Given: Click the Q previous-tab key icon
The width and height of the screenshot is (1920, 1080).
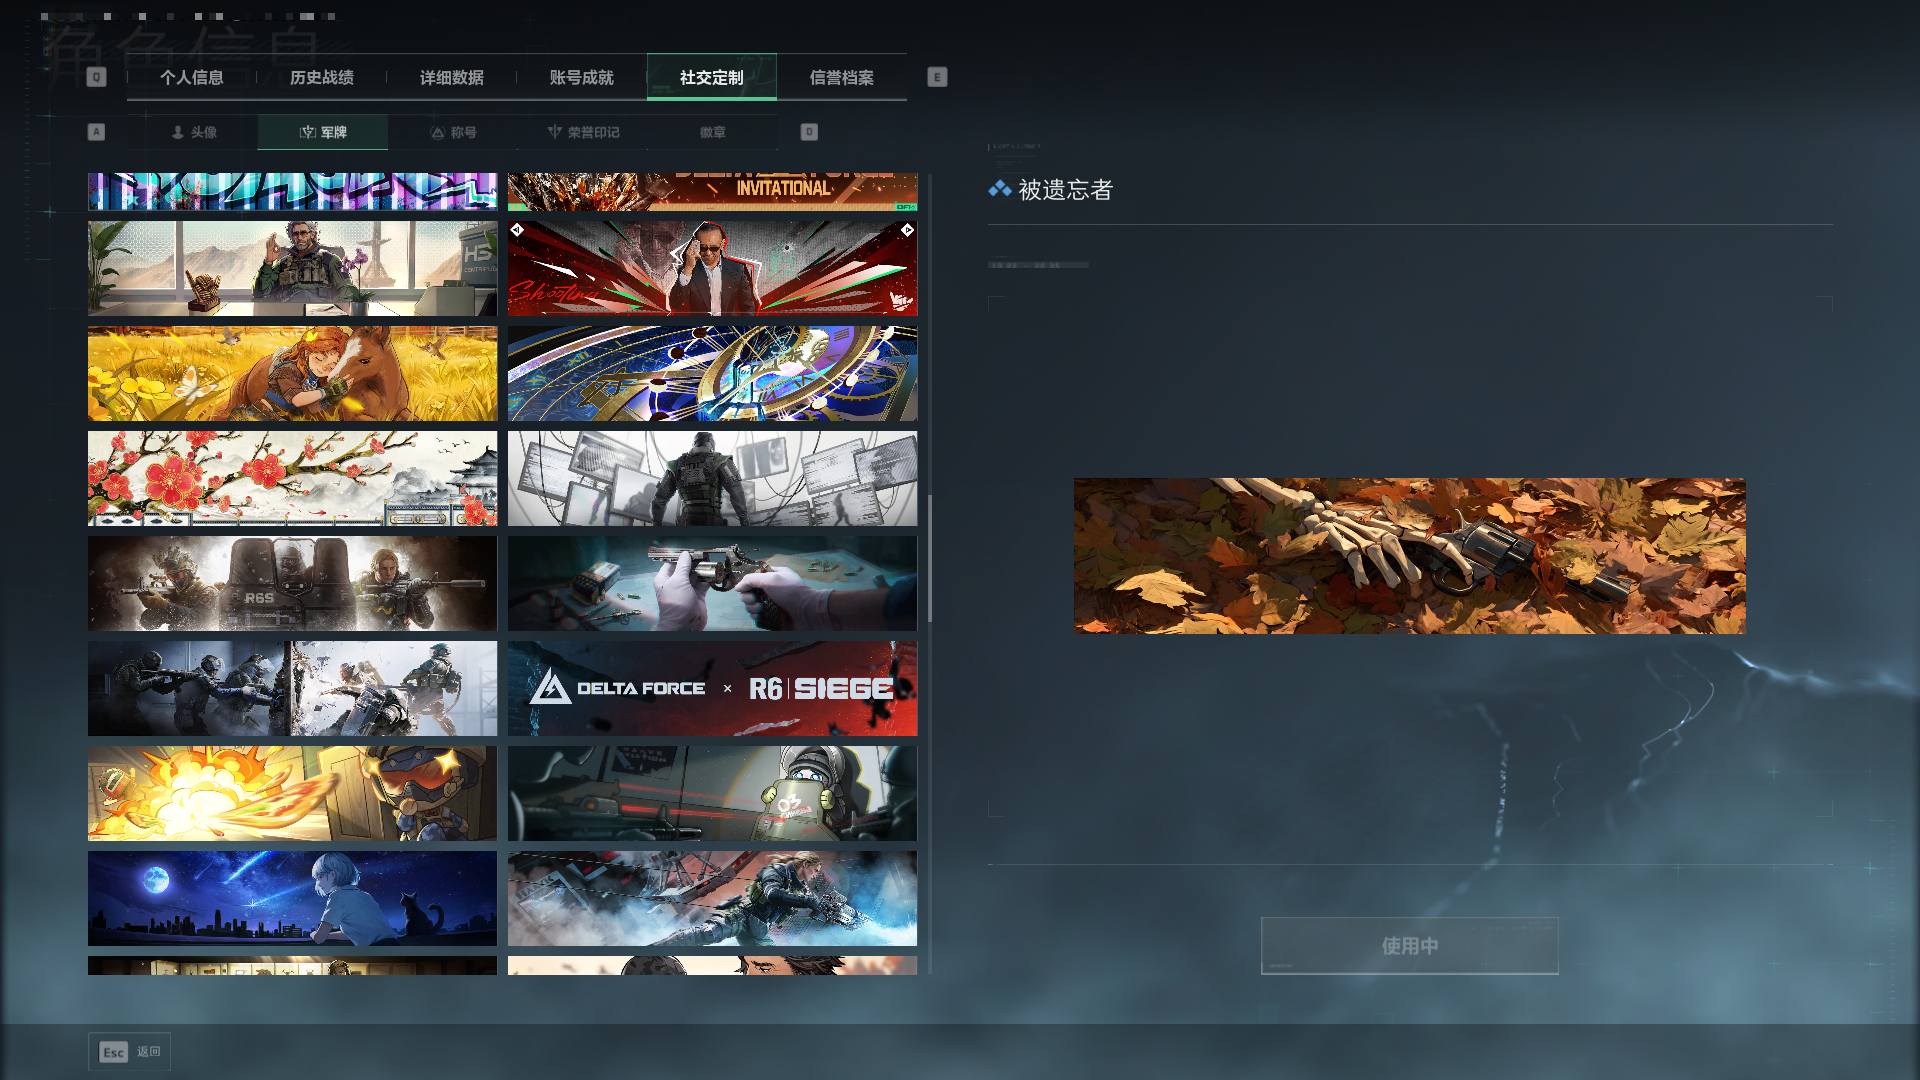Looking at the screenshot, I should 96,77.
